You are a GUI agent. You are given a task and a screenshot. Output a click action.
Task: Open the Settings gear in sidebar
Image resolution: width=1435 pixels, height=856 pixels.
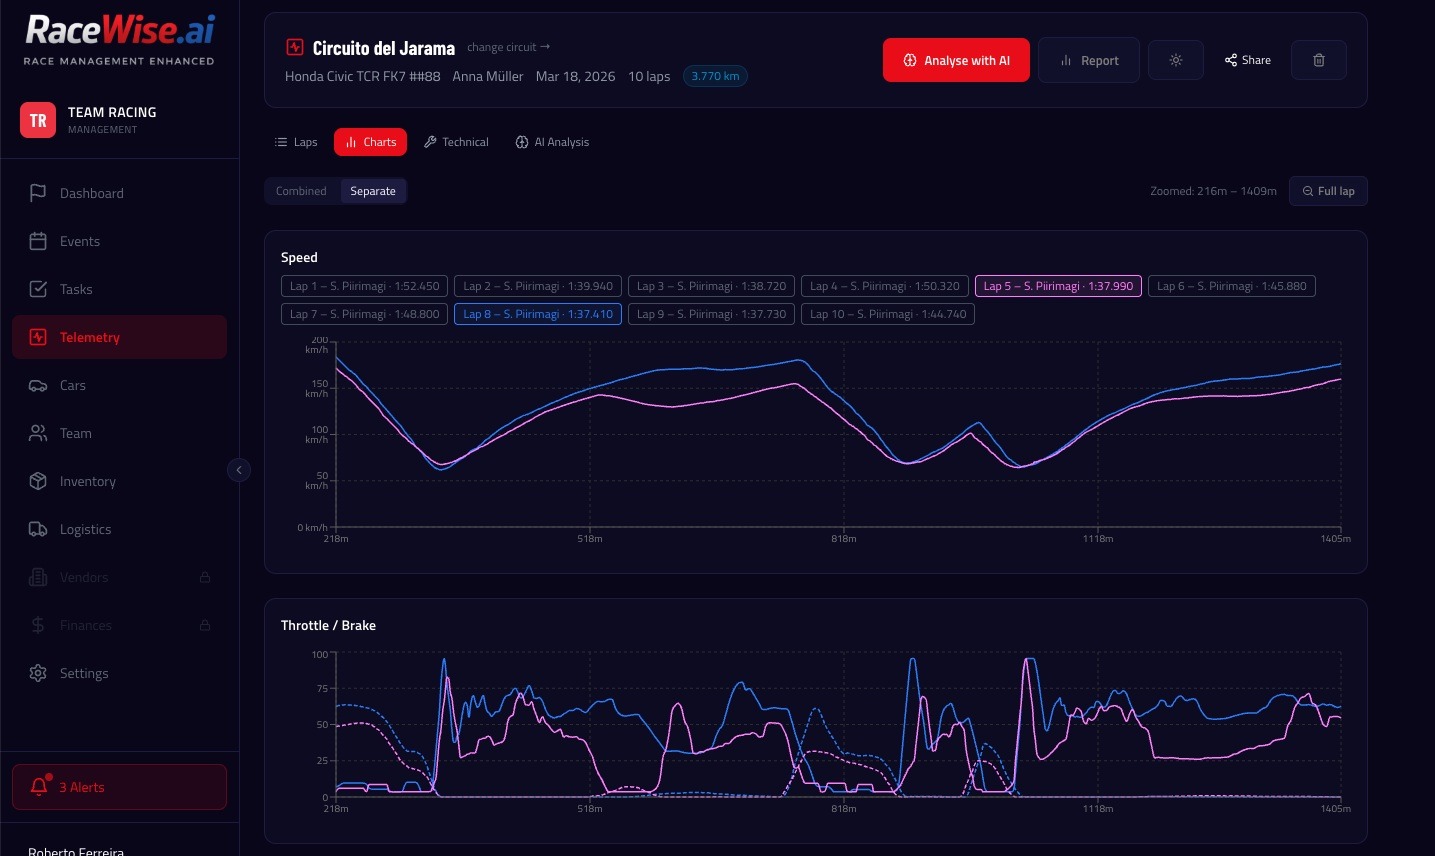pyautogui.click(x=38, y=673)
